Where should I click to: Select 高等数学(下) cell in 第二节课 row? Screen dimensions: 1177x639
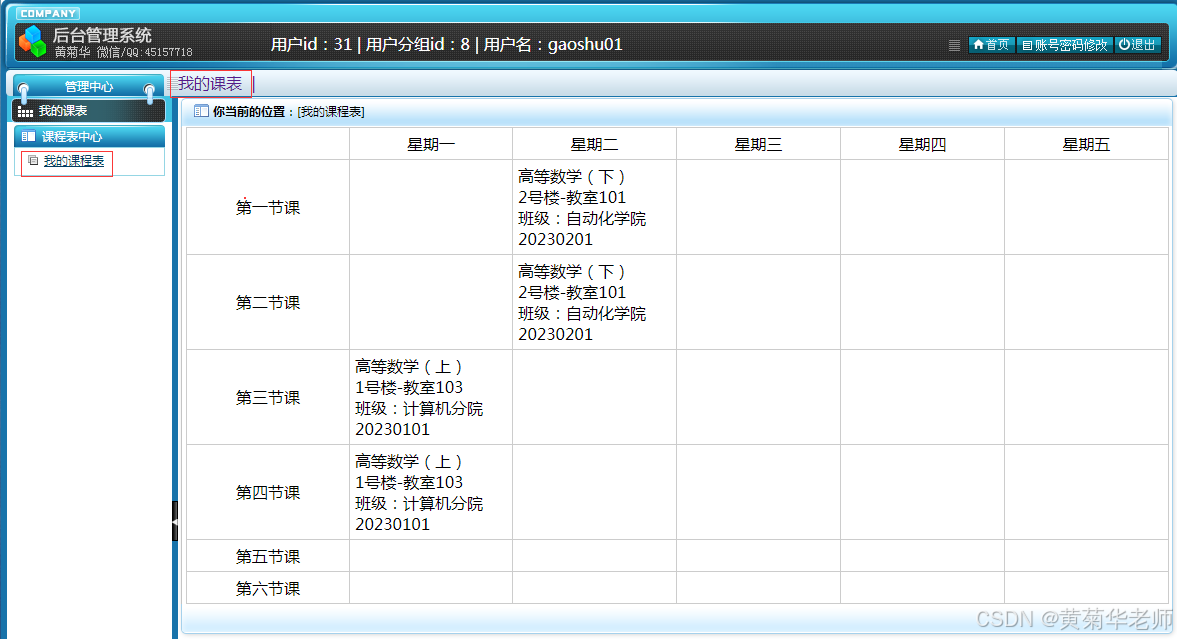click(x=595, y=303)
